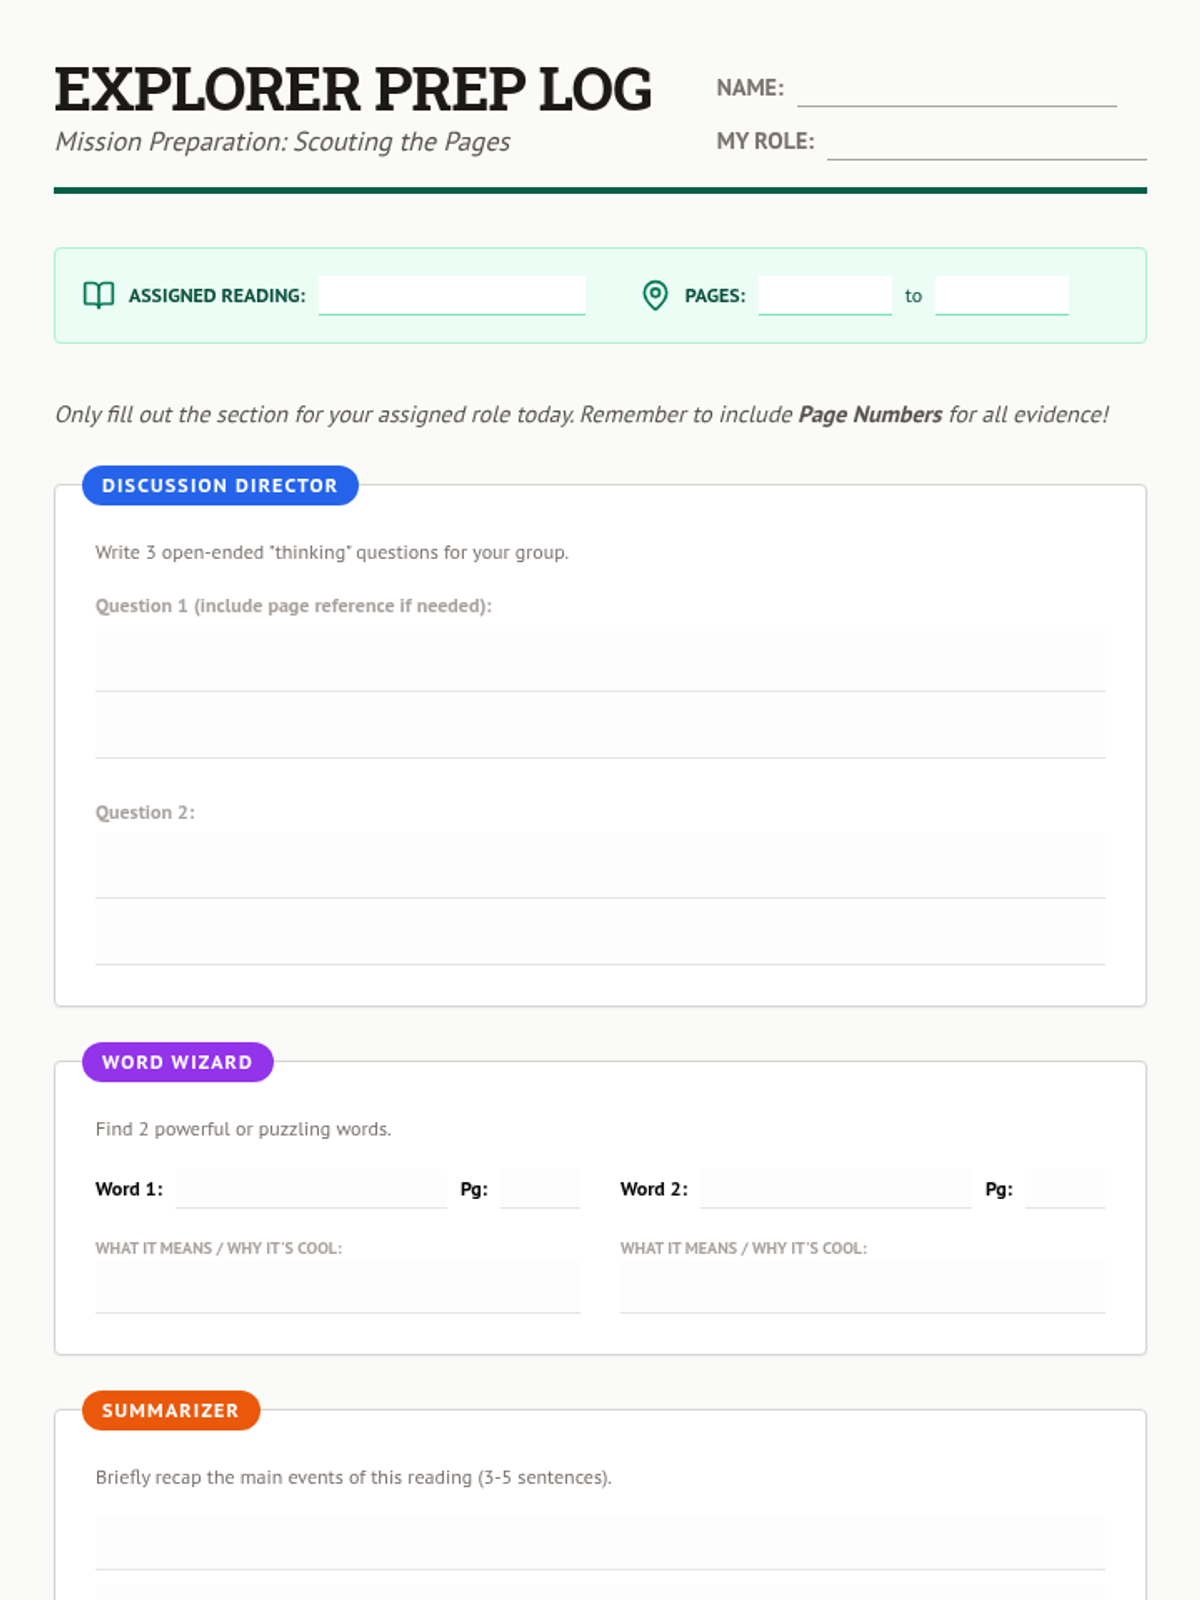
Task: Click the Pg field next to Word 1
Action: click(x=539, y=1189)
